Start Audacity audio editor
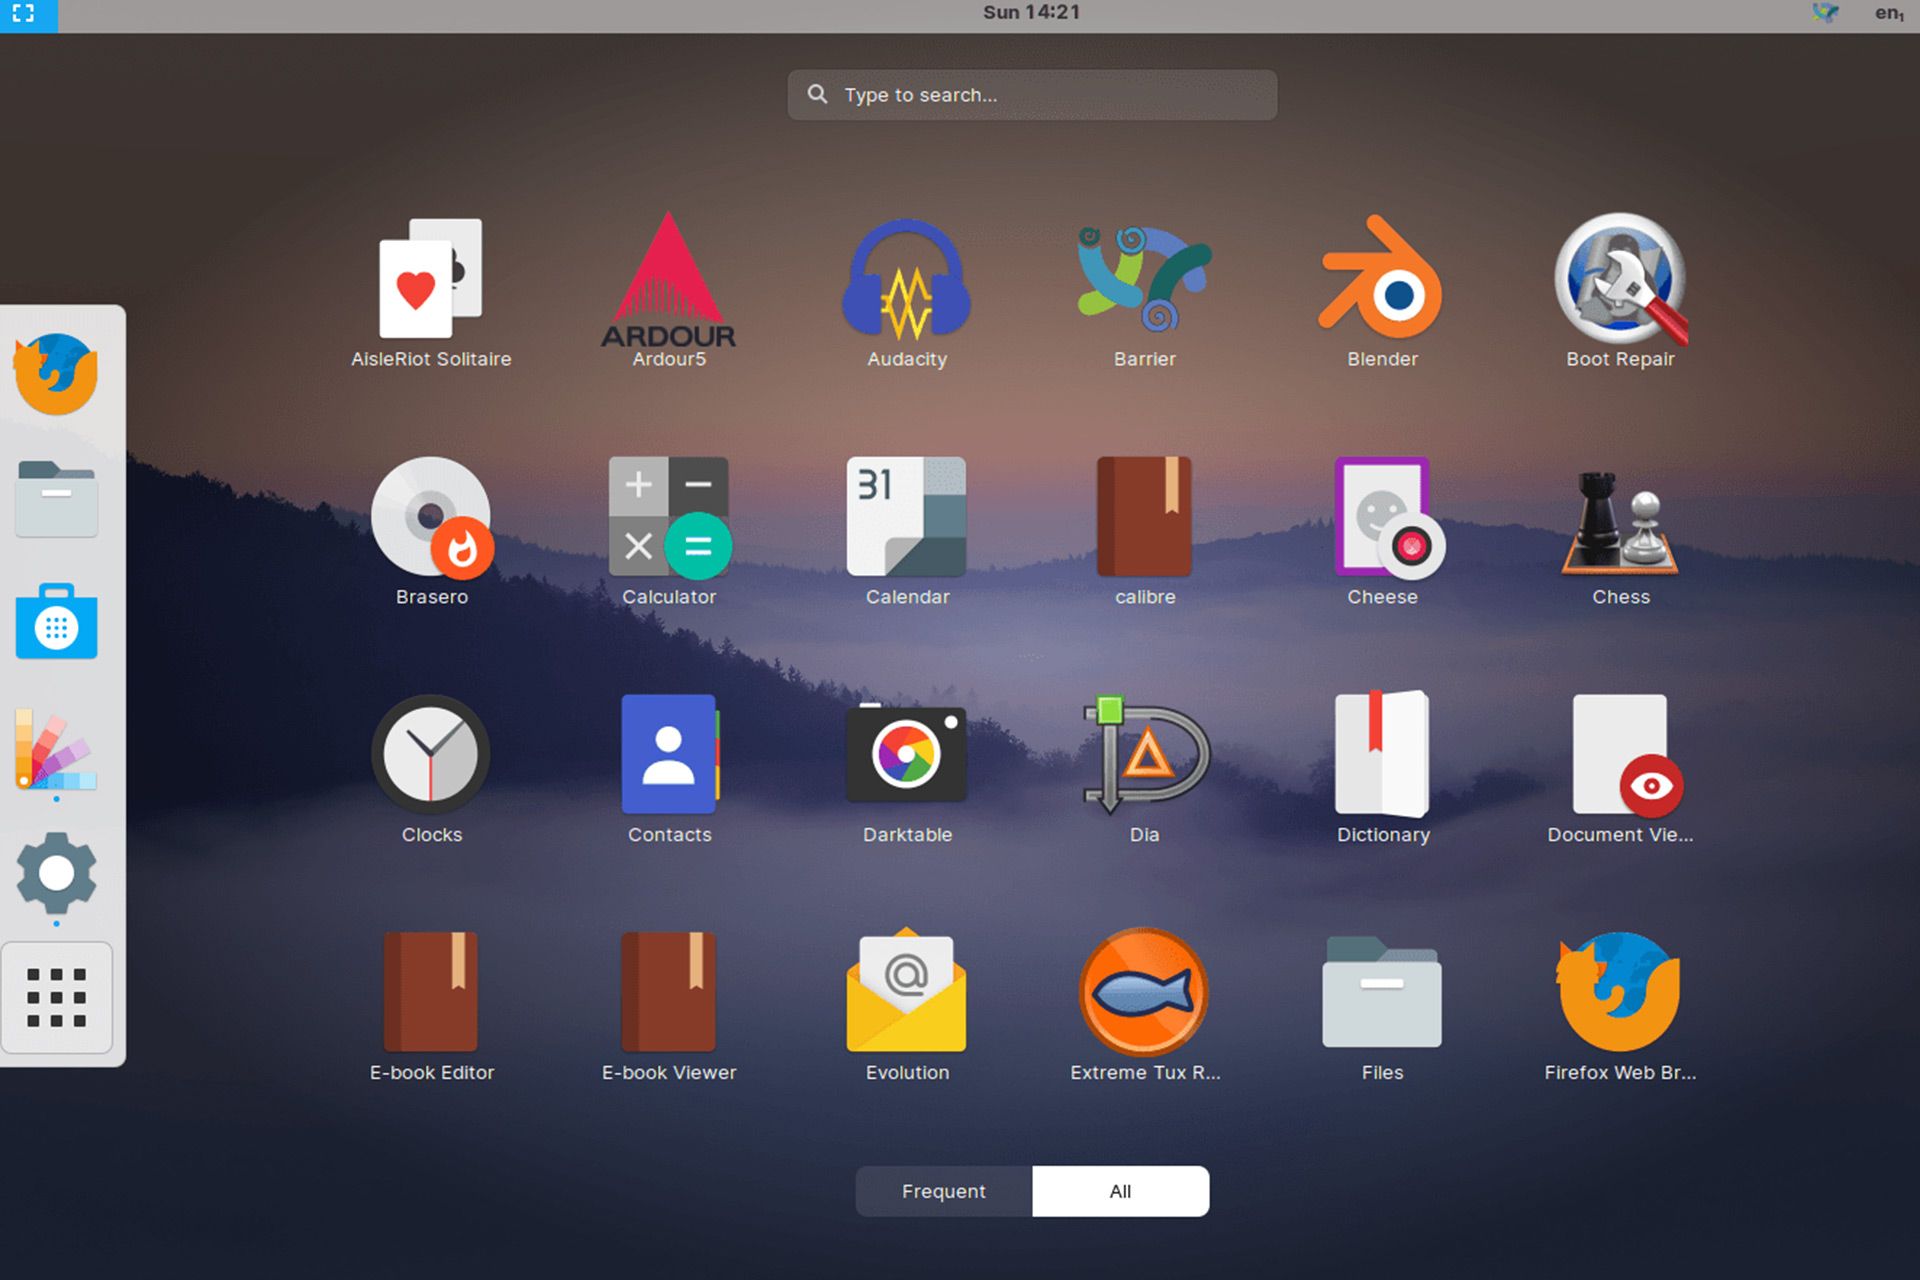 point(907,291)
